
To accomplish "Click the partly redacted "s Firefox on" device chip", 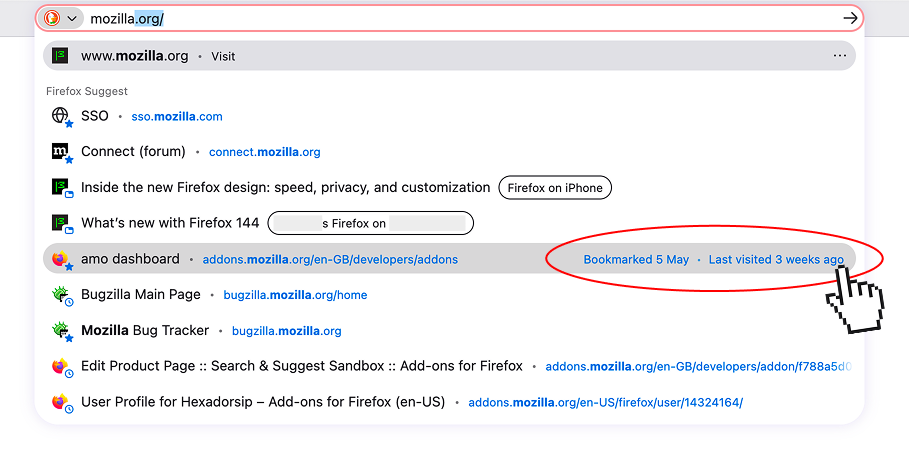I will coord(370,223).
